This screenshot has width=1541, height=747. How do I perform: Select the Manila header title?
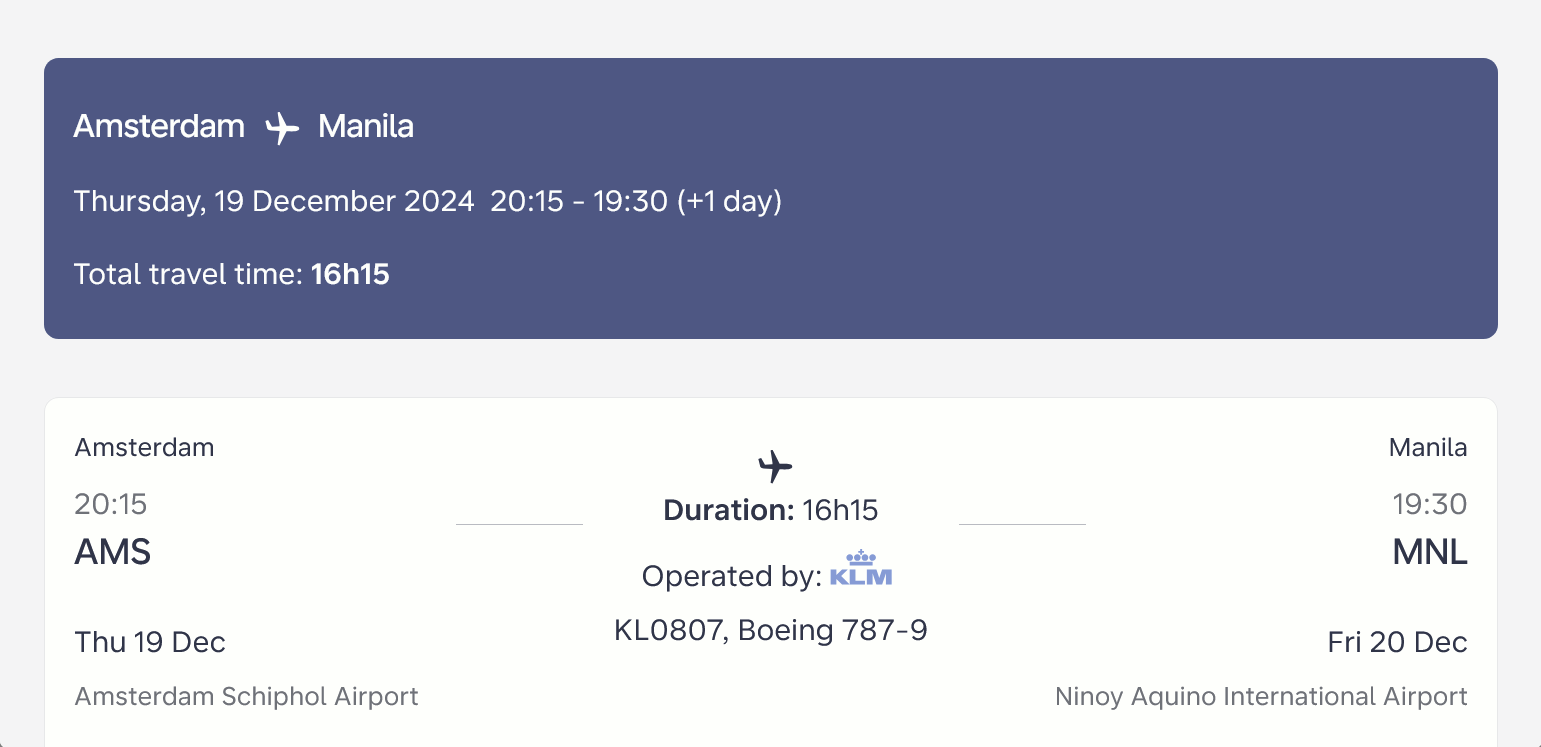[366, 127]
